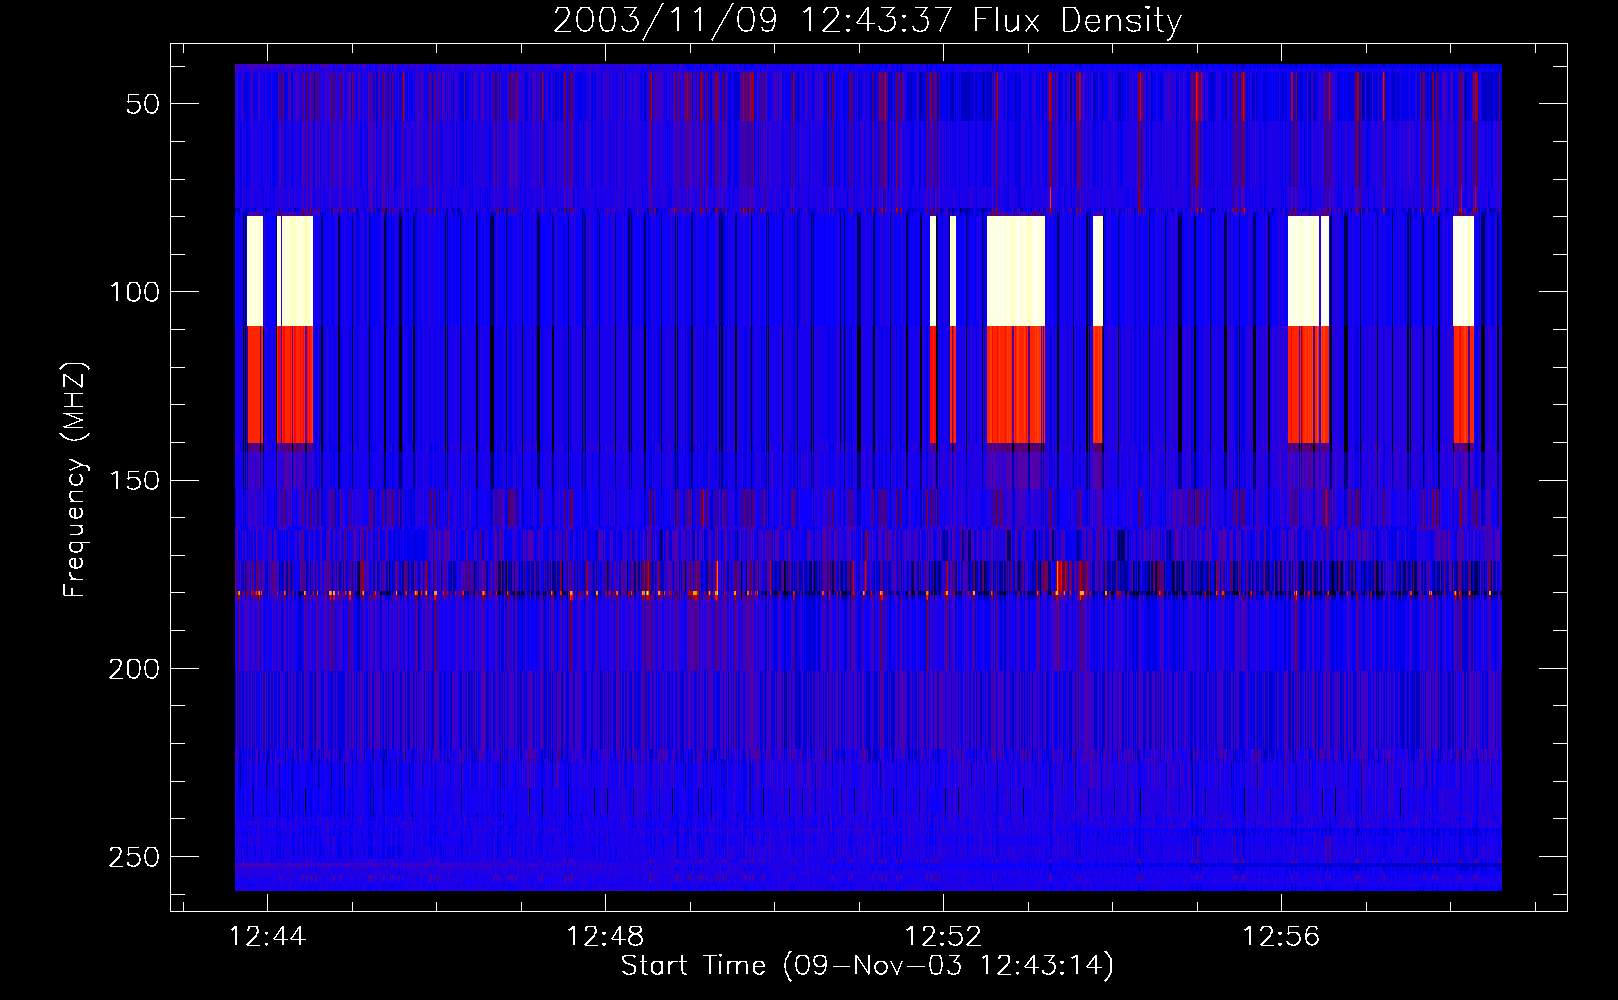Click the x-axis label 'Start Time (09-Nov-03 12:43:14)'
1618x1000 pixels.
coord(867,966)
